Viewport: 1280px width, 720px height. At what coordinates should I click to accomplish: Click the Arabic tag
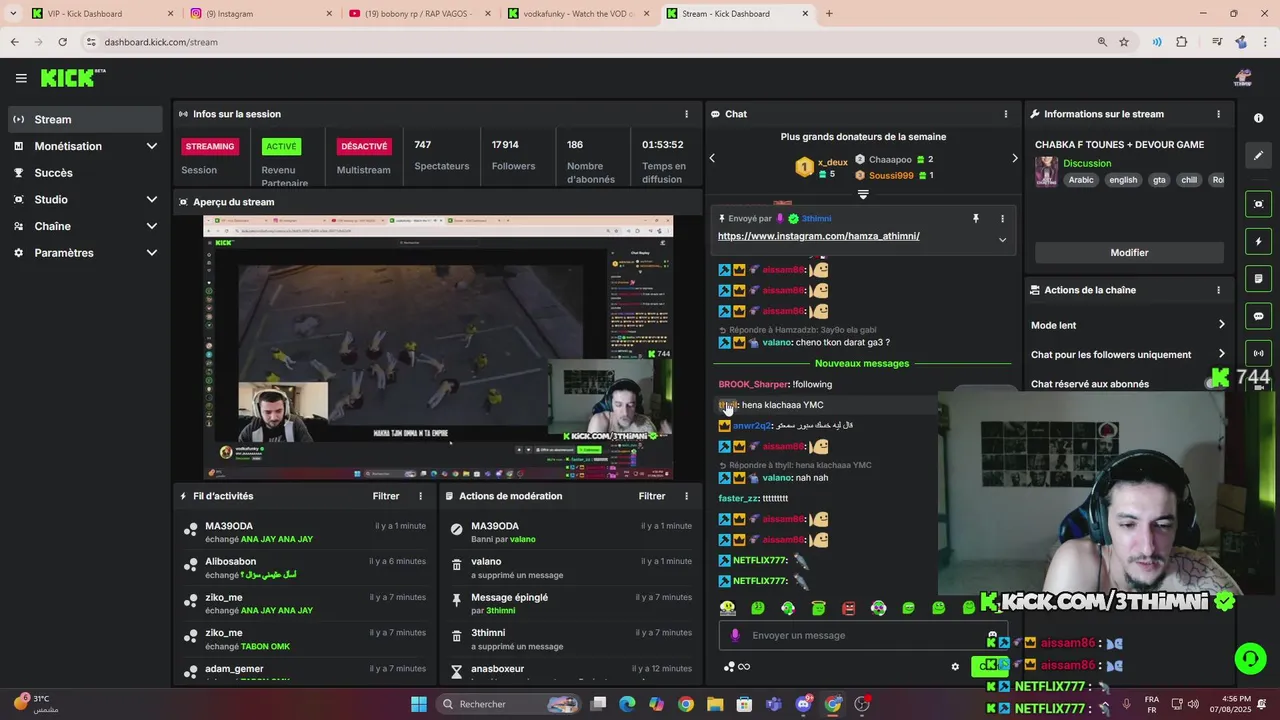1081,180
